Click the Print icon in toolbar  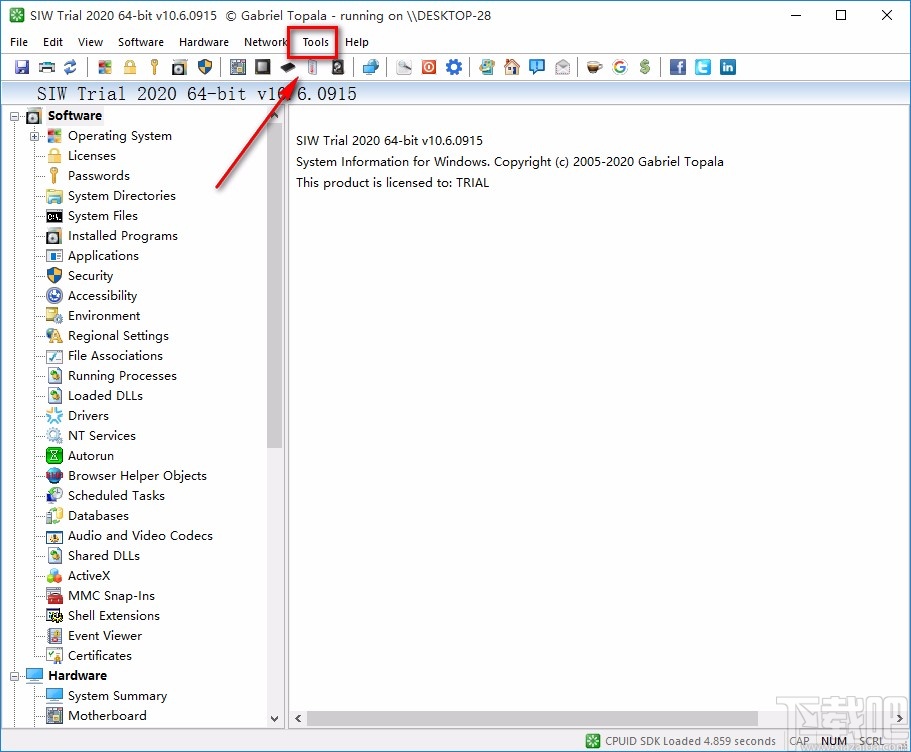point(46,67)
